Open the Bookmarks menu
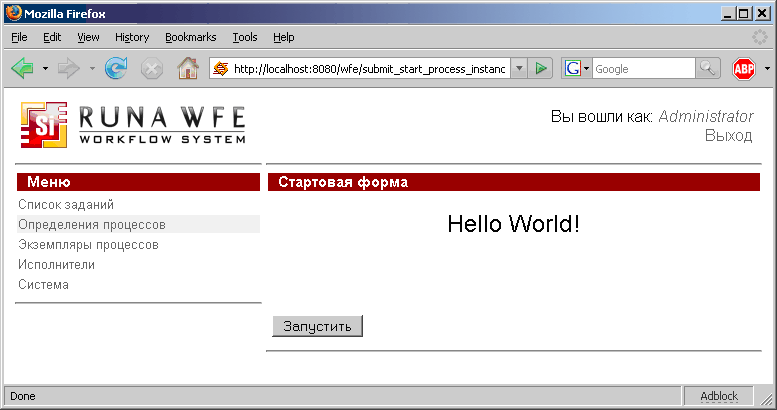Image resolution: width=777 pixels, height=410 pixels. point(191,37)
